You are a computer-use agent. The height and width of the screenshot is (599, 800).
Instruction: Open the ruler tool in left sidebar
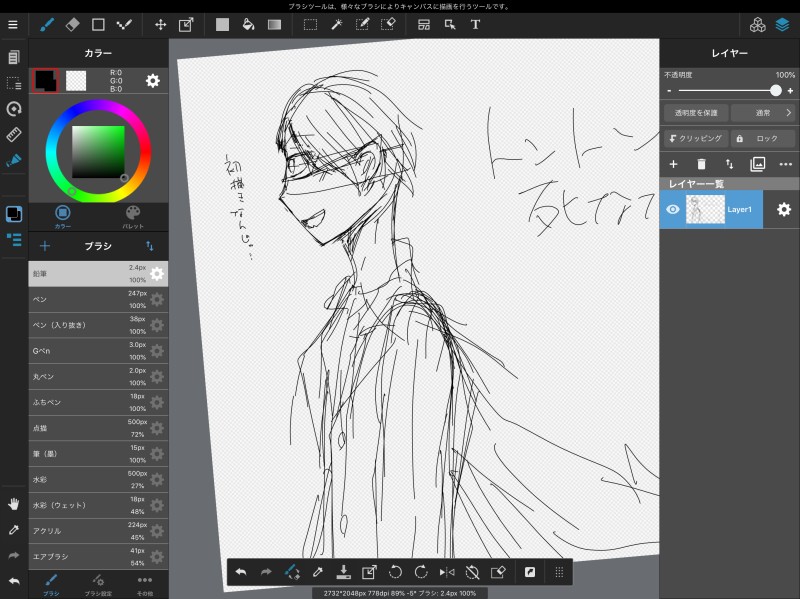coord(14,134)
